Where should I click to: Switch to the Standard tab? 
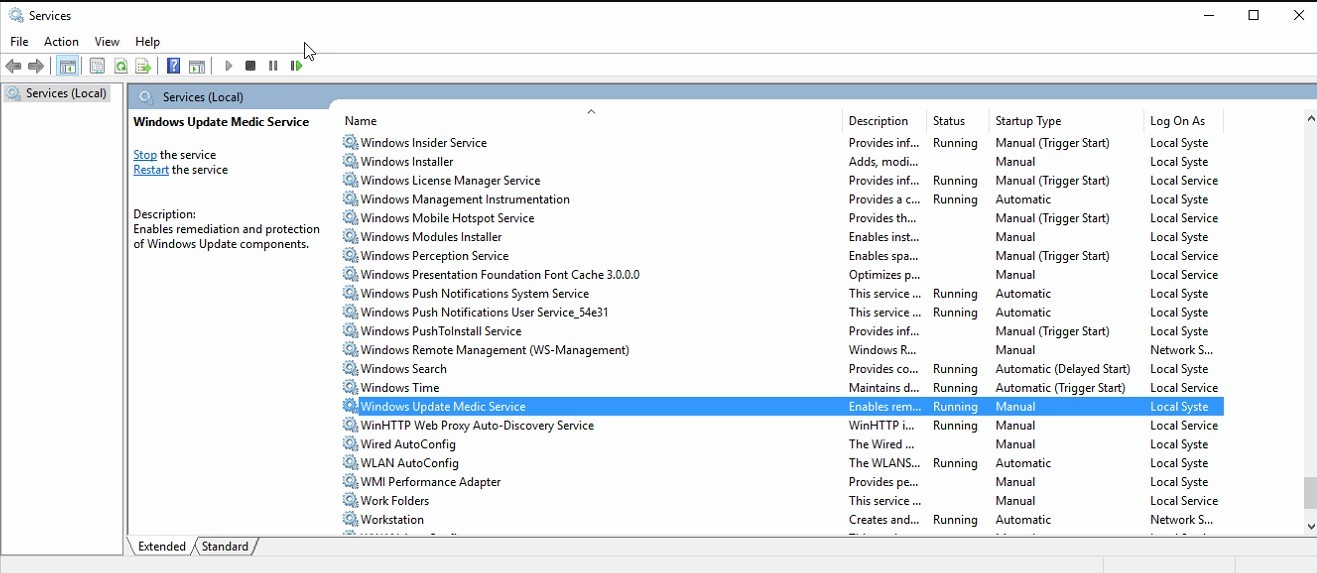click(225, 546)
